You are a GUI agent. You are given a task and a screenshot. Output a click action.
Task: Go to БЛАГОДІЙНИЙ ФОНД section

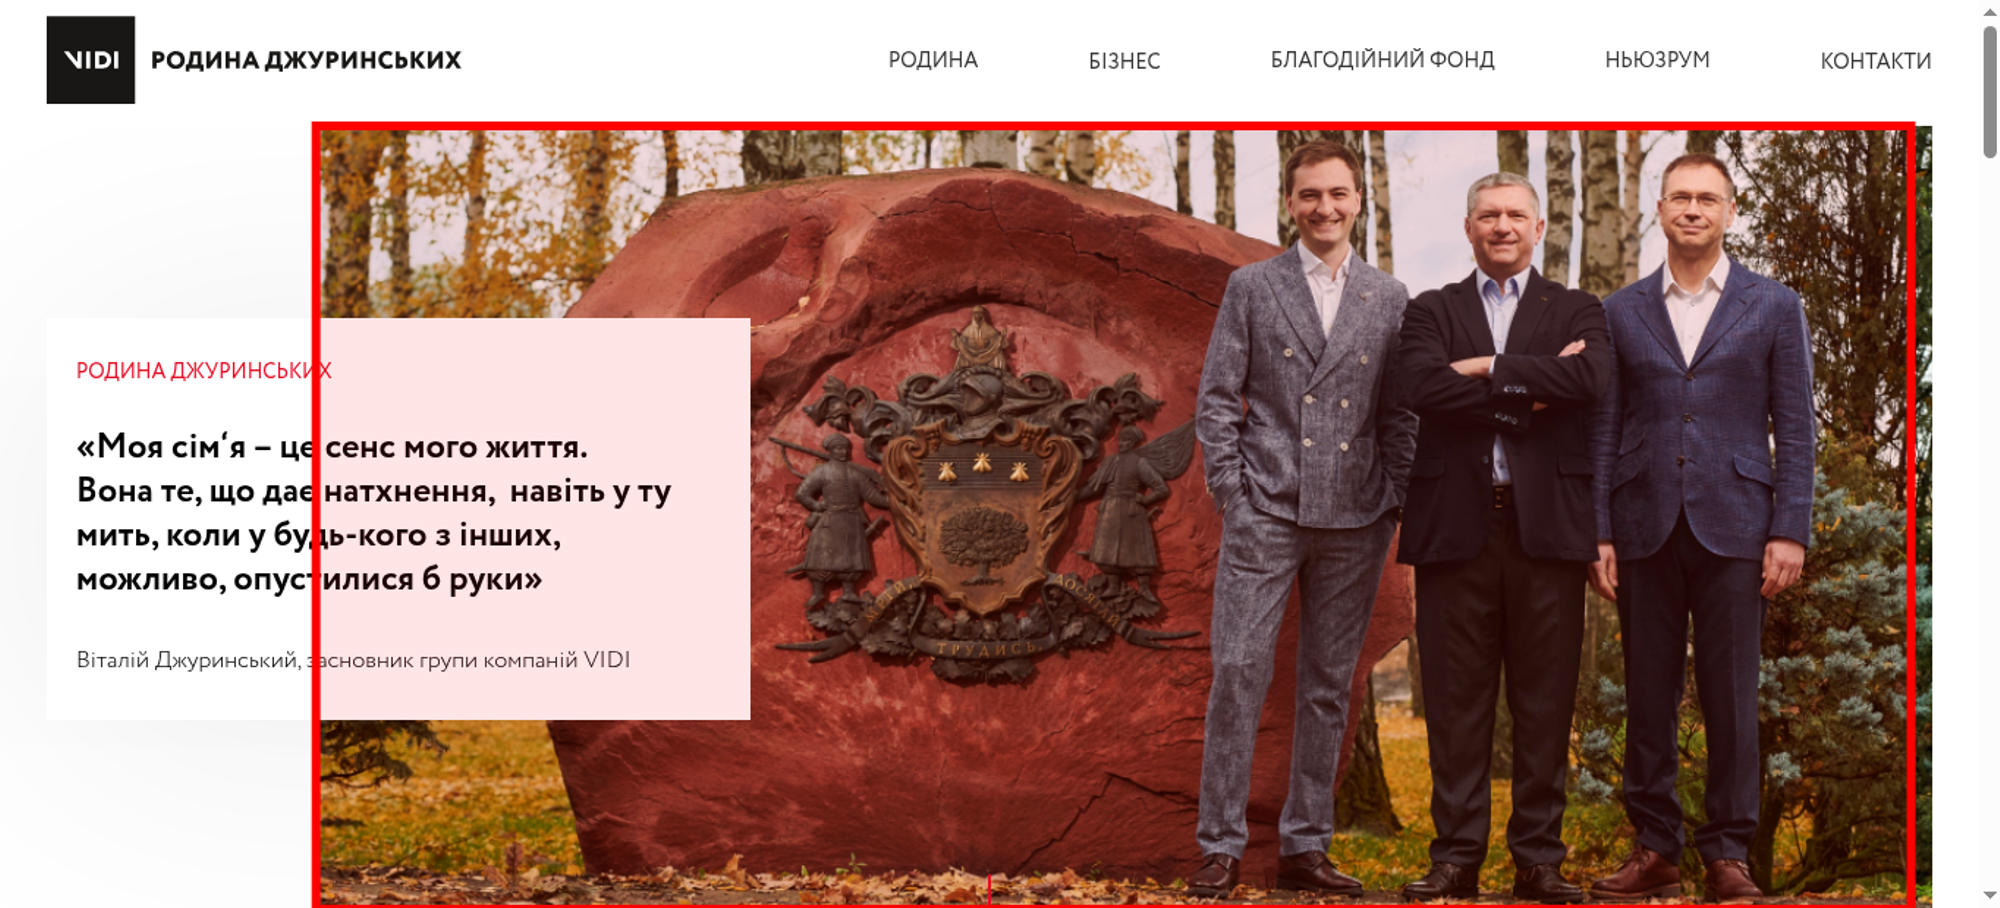coord(1382,60)
